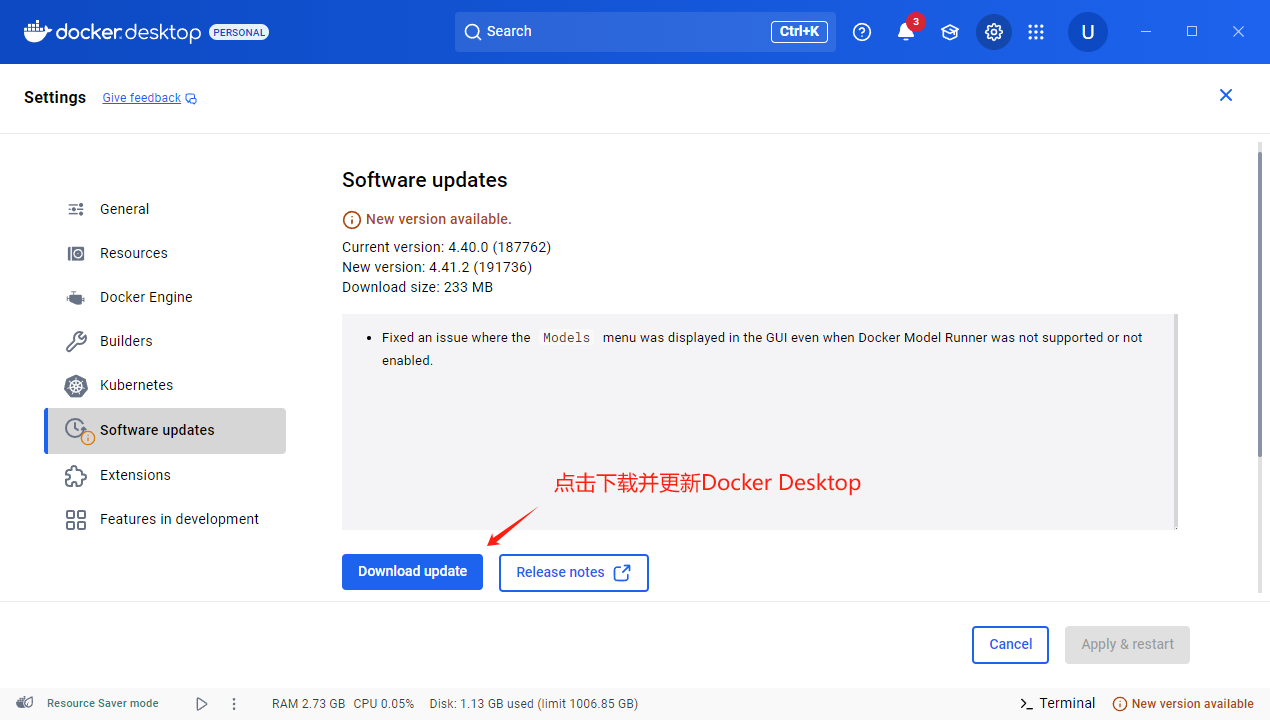
Task: Click New version available in status bar
Action: click(1183, 704)
